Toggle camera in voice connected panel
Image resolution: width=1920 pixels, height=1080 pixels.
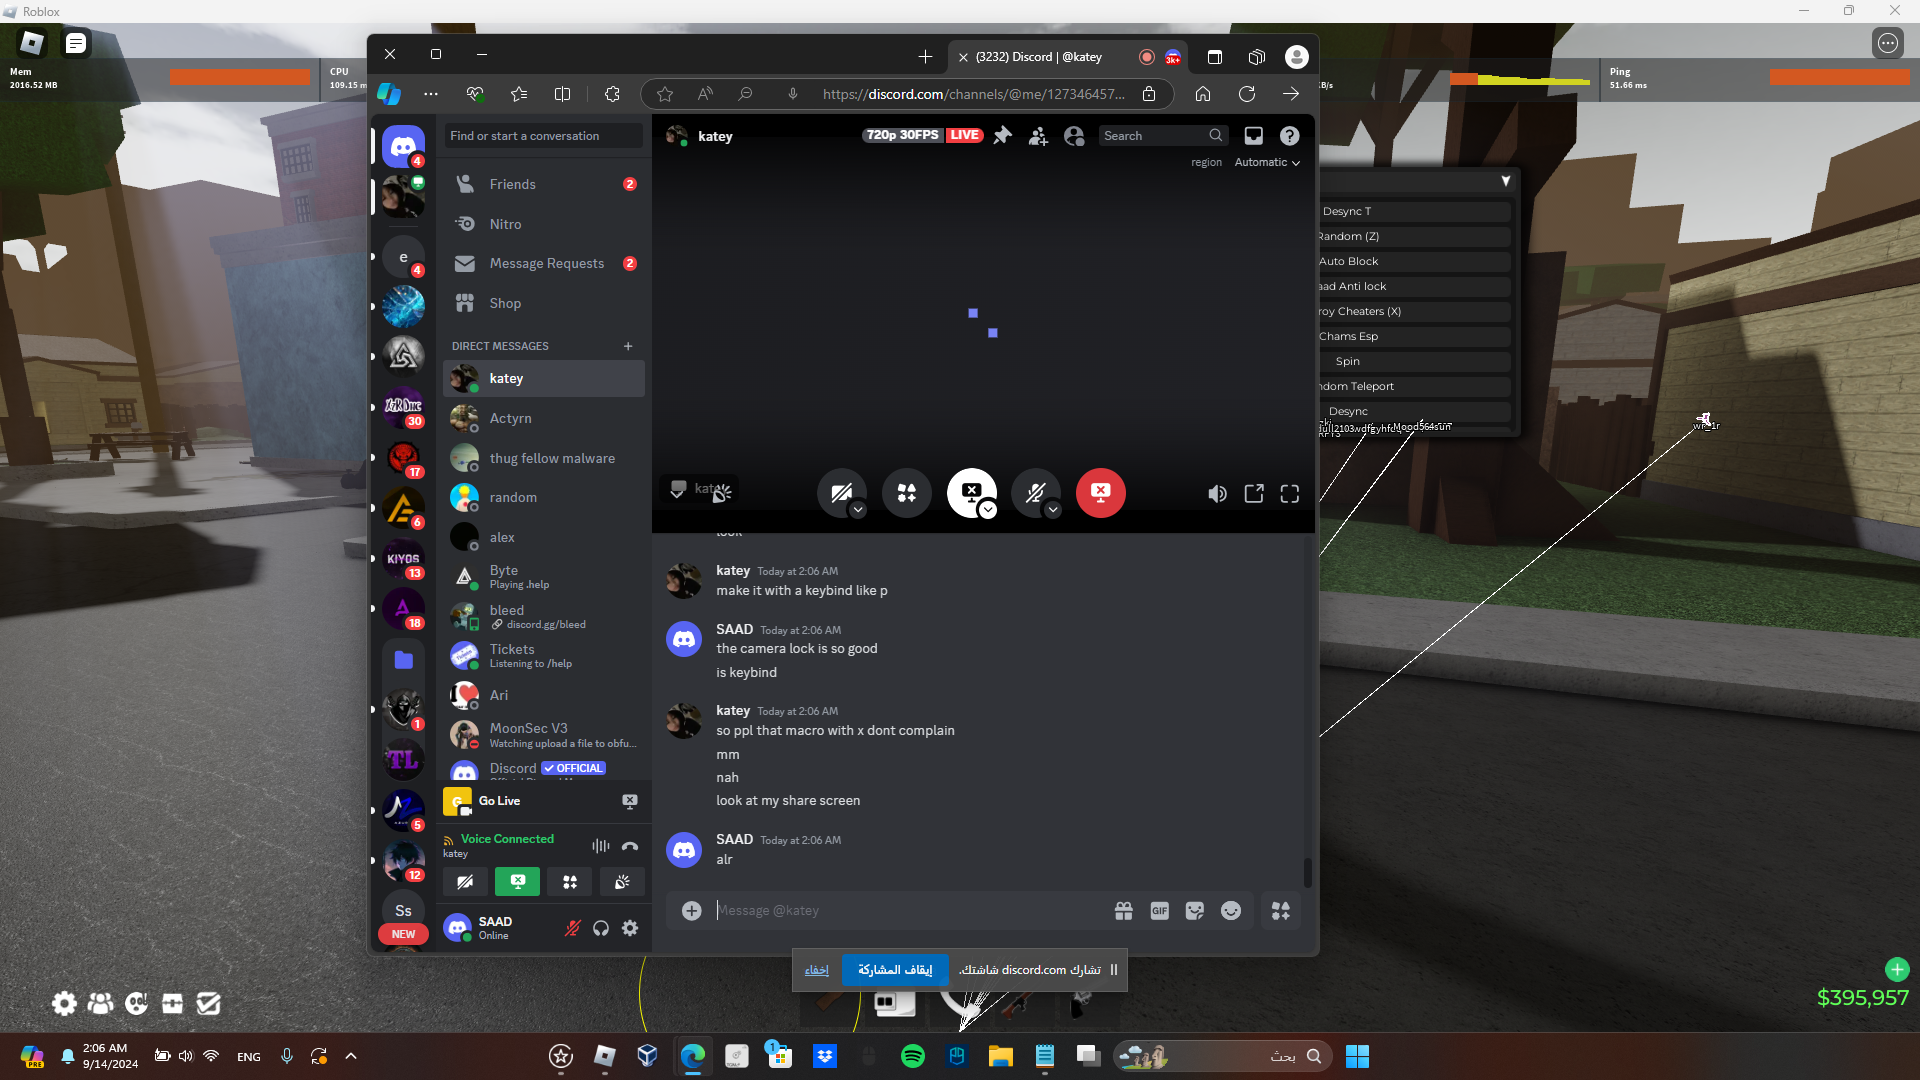click(465, 882)
